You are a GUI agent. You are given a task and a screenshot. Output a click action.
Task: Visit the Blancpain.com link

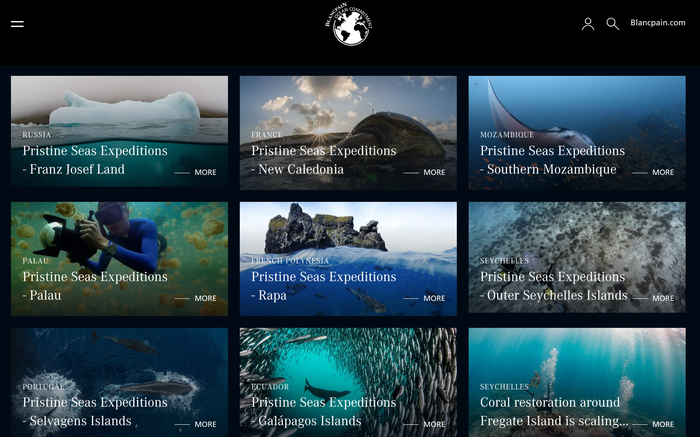(x=658, y=23)
